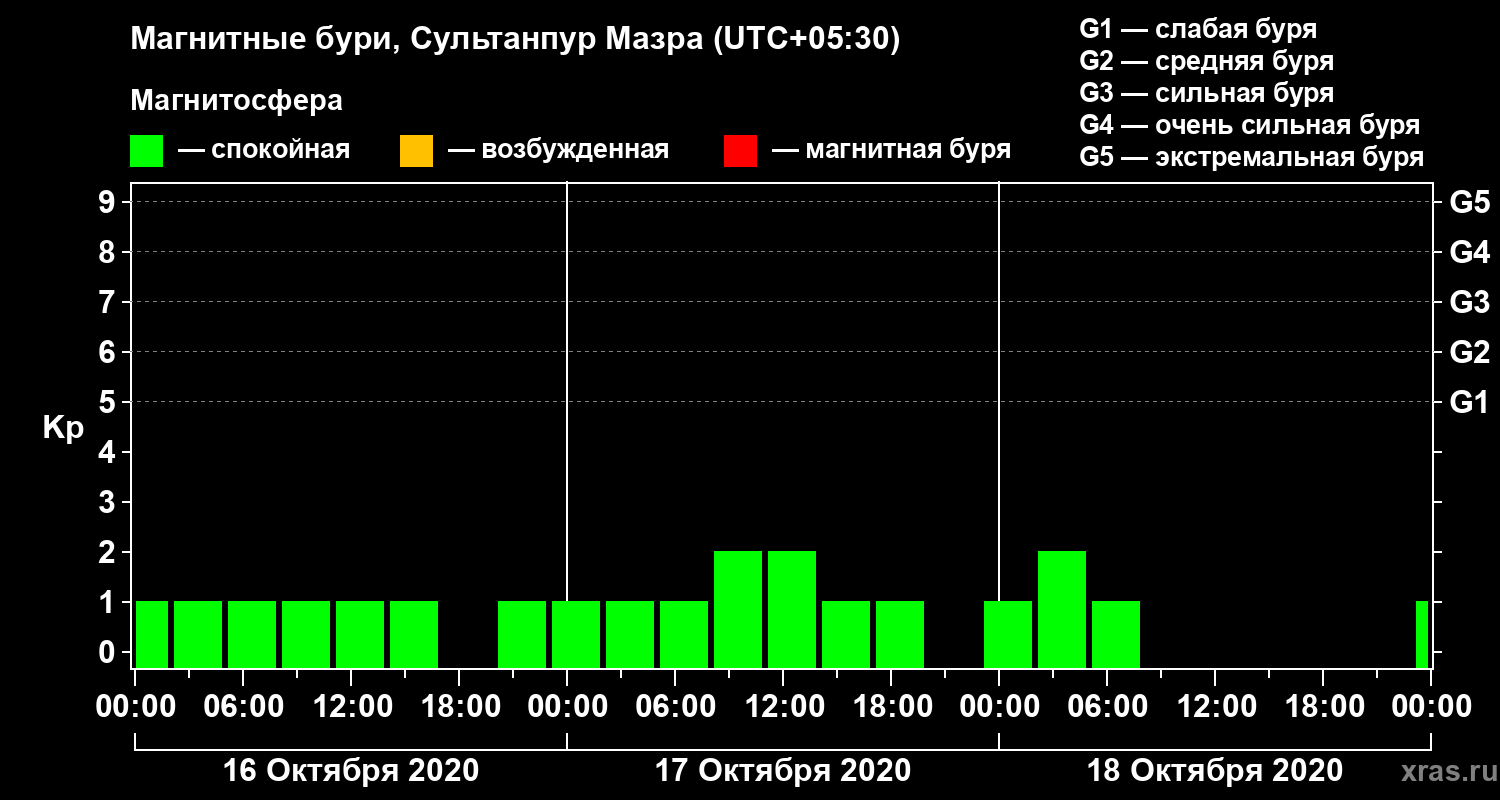Click the '— спокойная' legend label
The image size is (1500, 800).
pos(264,150)
